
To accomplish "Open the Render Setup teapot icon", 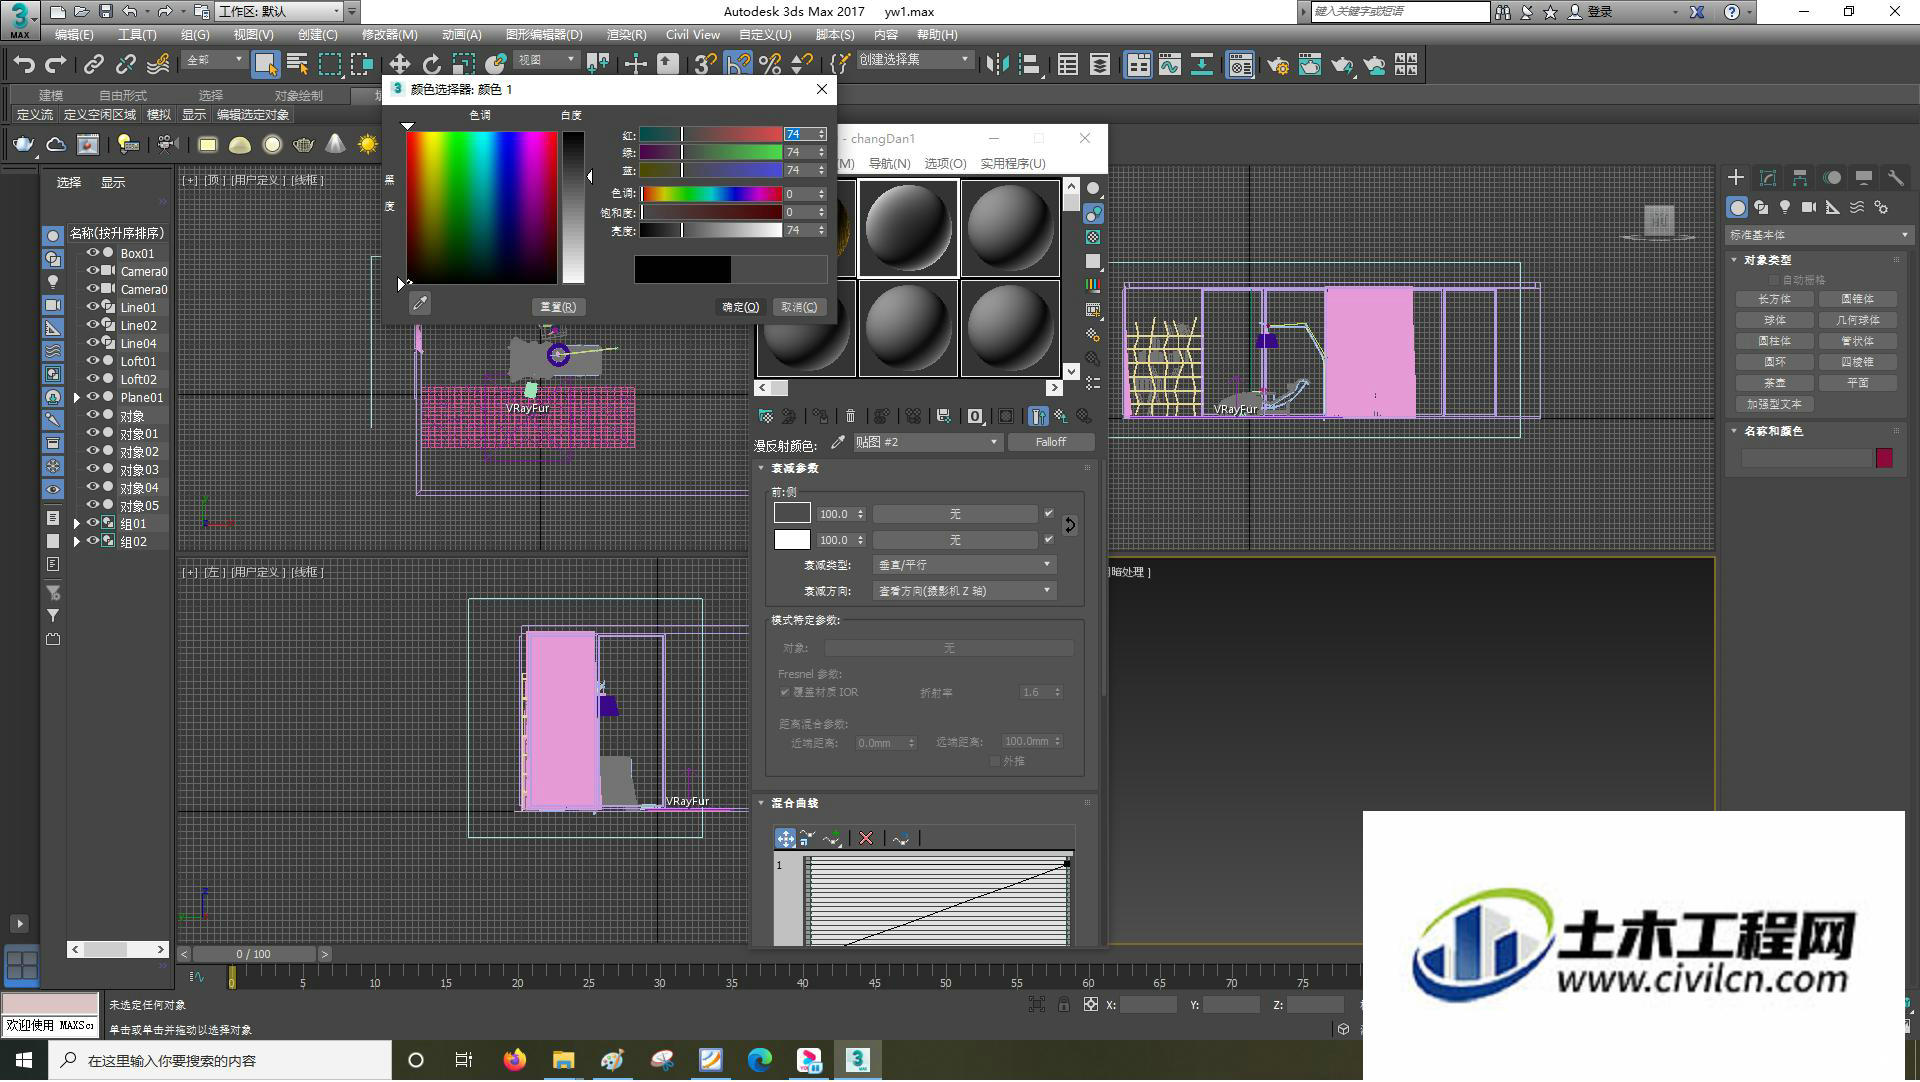I will coord(1277,65).
